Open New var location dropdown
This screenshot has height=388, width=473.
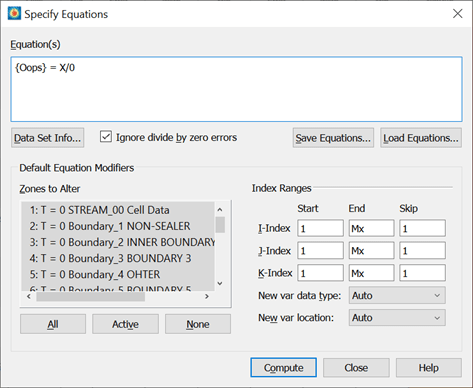point(397,318)
